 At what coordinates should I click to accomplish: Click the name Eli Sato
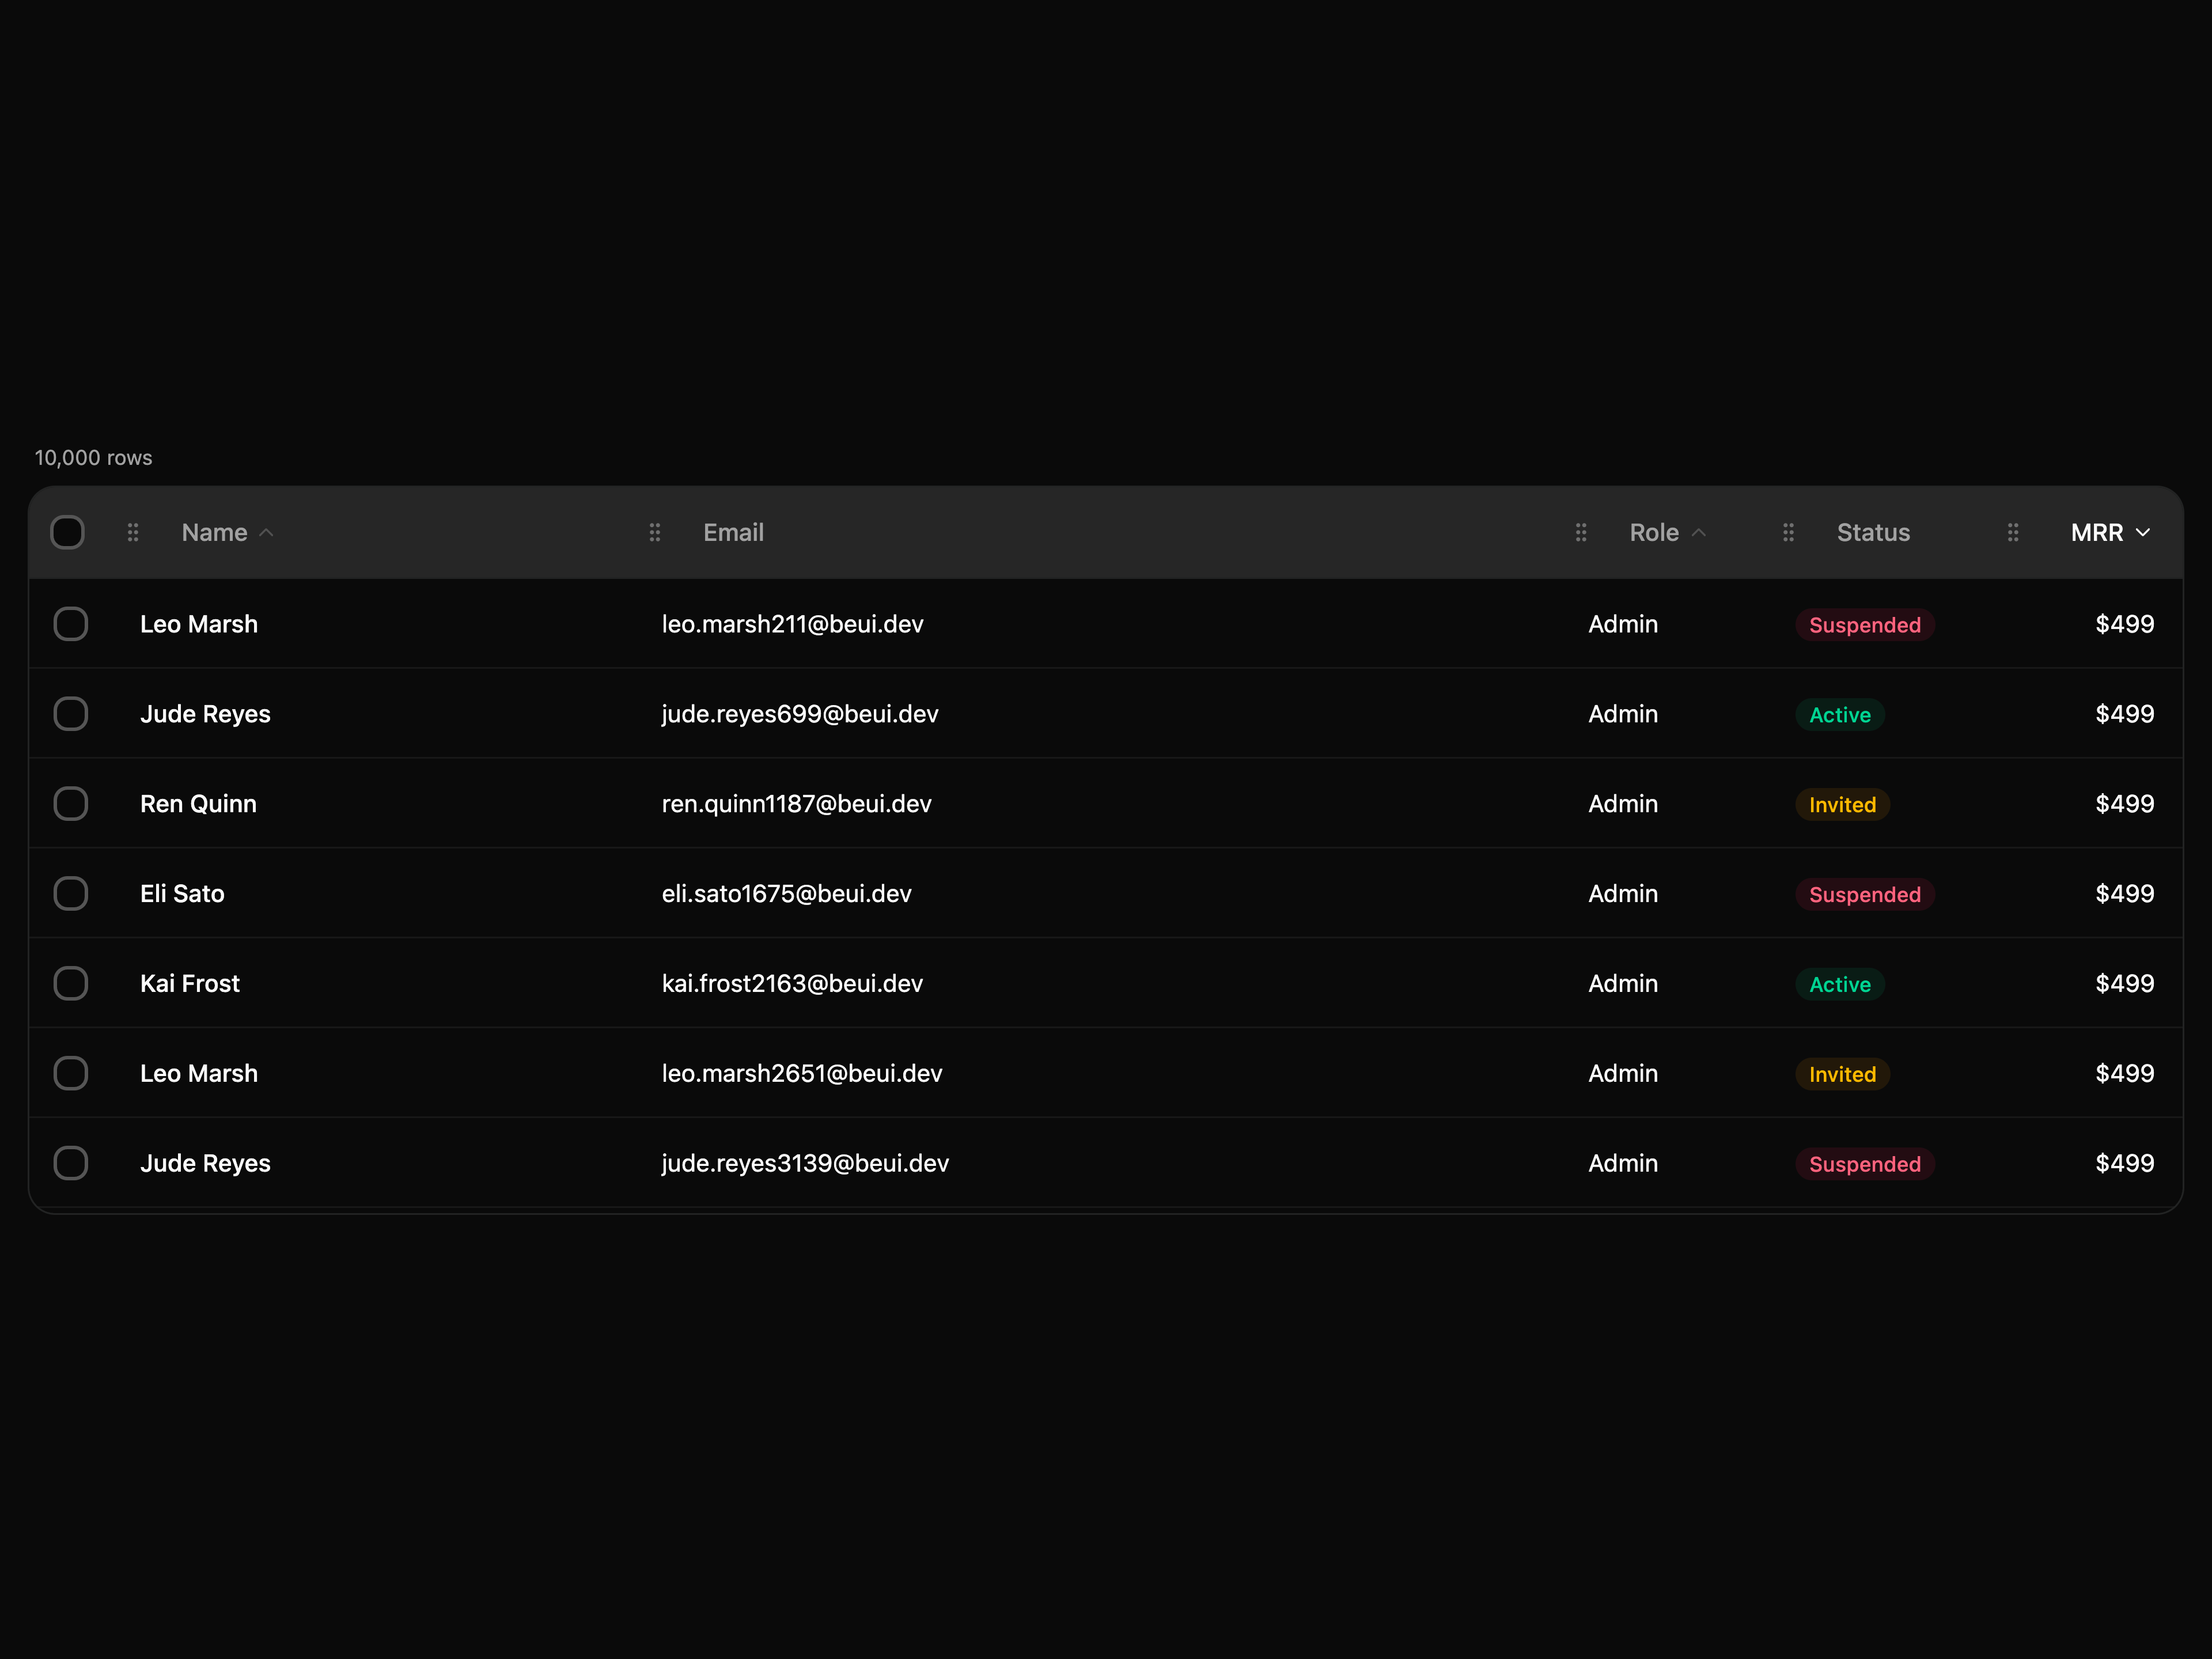tap(182, 894)
